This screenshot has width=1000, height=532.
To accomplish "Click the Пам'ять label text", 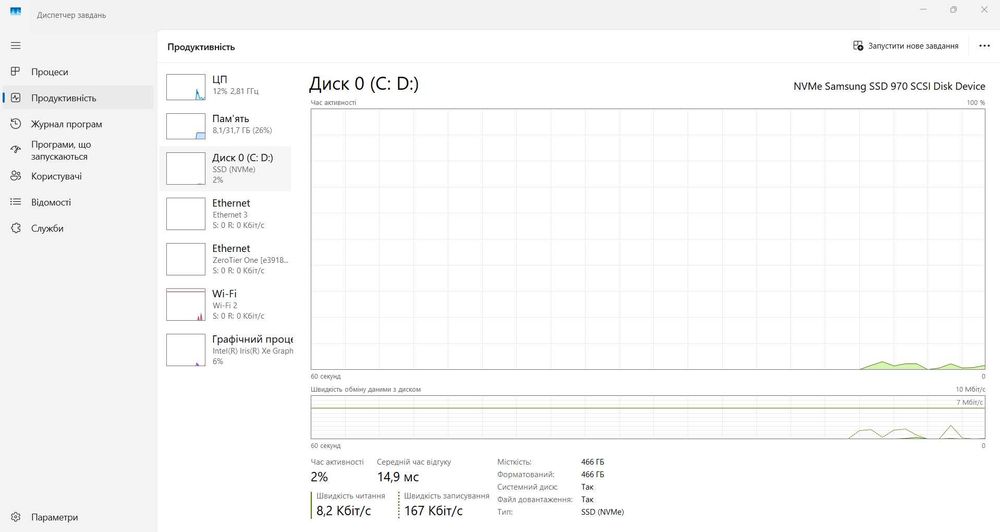I will point(231,119).
